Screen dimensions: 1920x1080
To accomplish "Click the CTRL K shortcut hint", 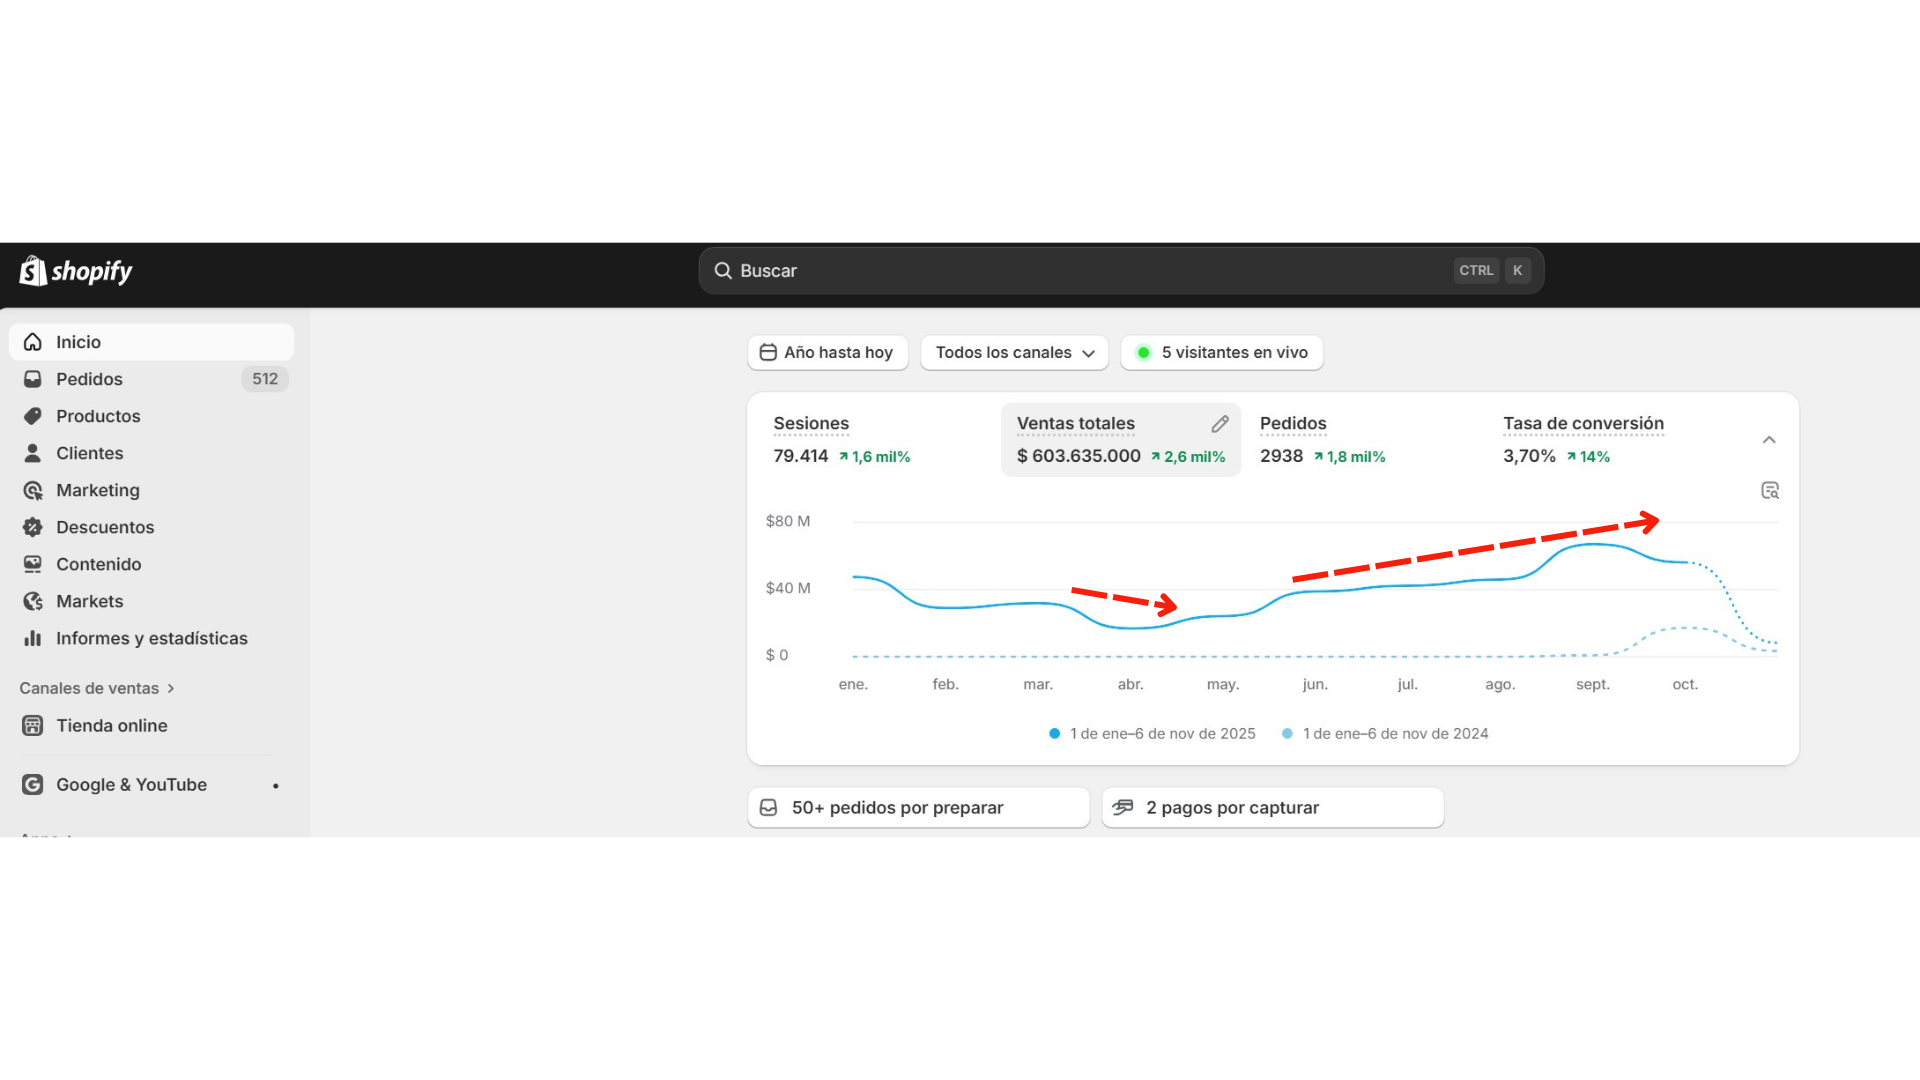I will click(1494, 270).
